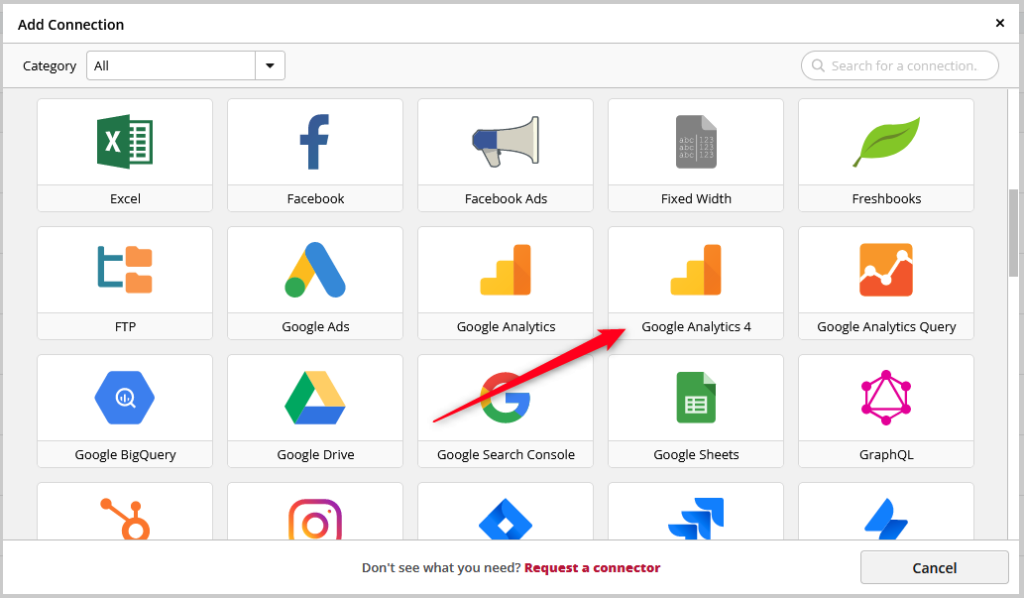Select the Excel connector icon

pyautogui.click(x=125, y=142)
